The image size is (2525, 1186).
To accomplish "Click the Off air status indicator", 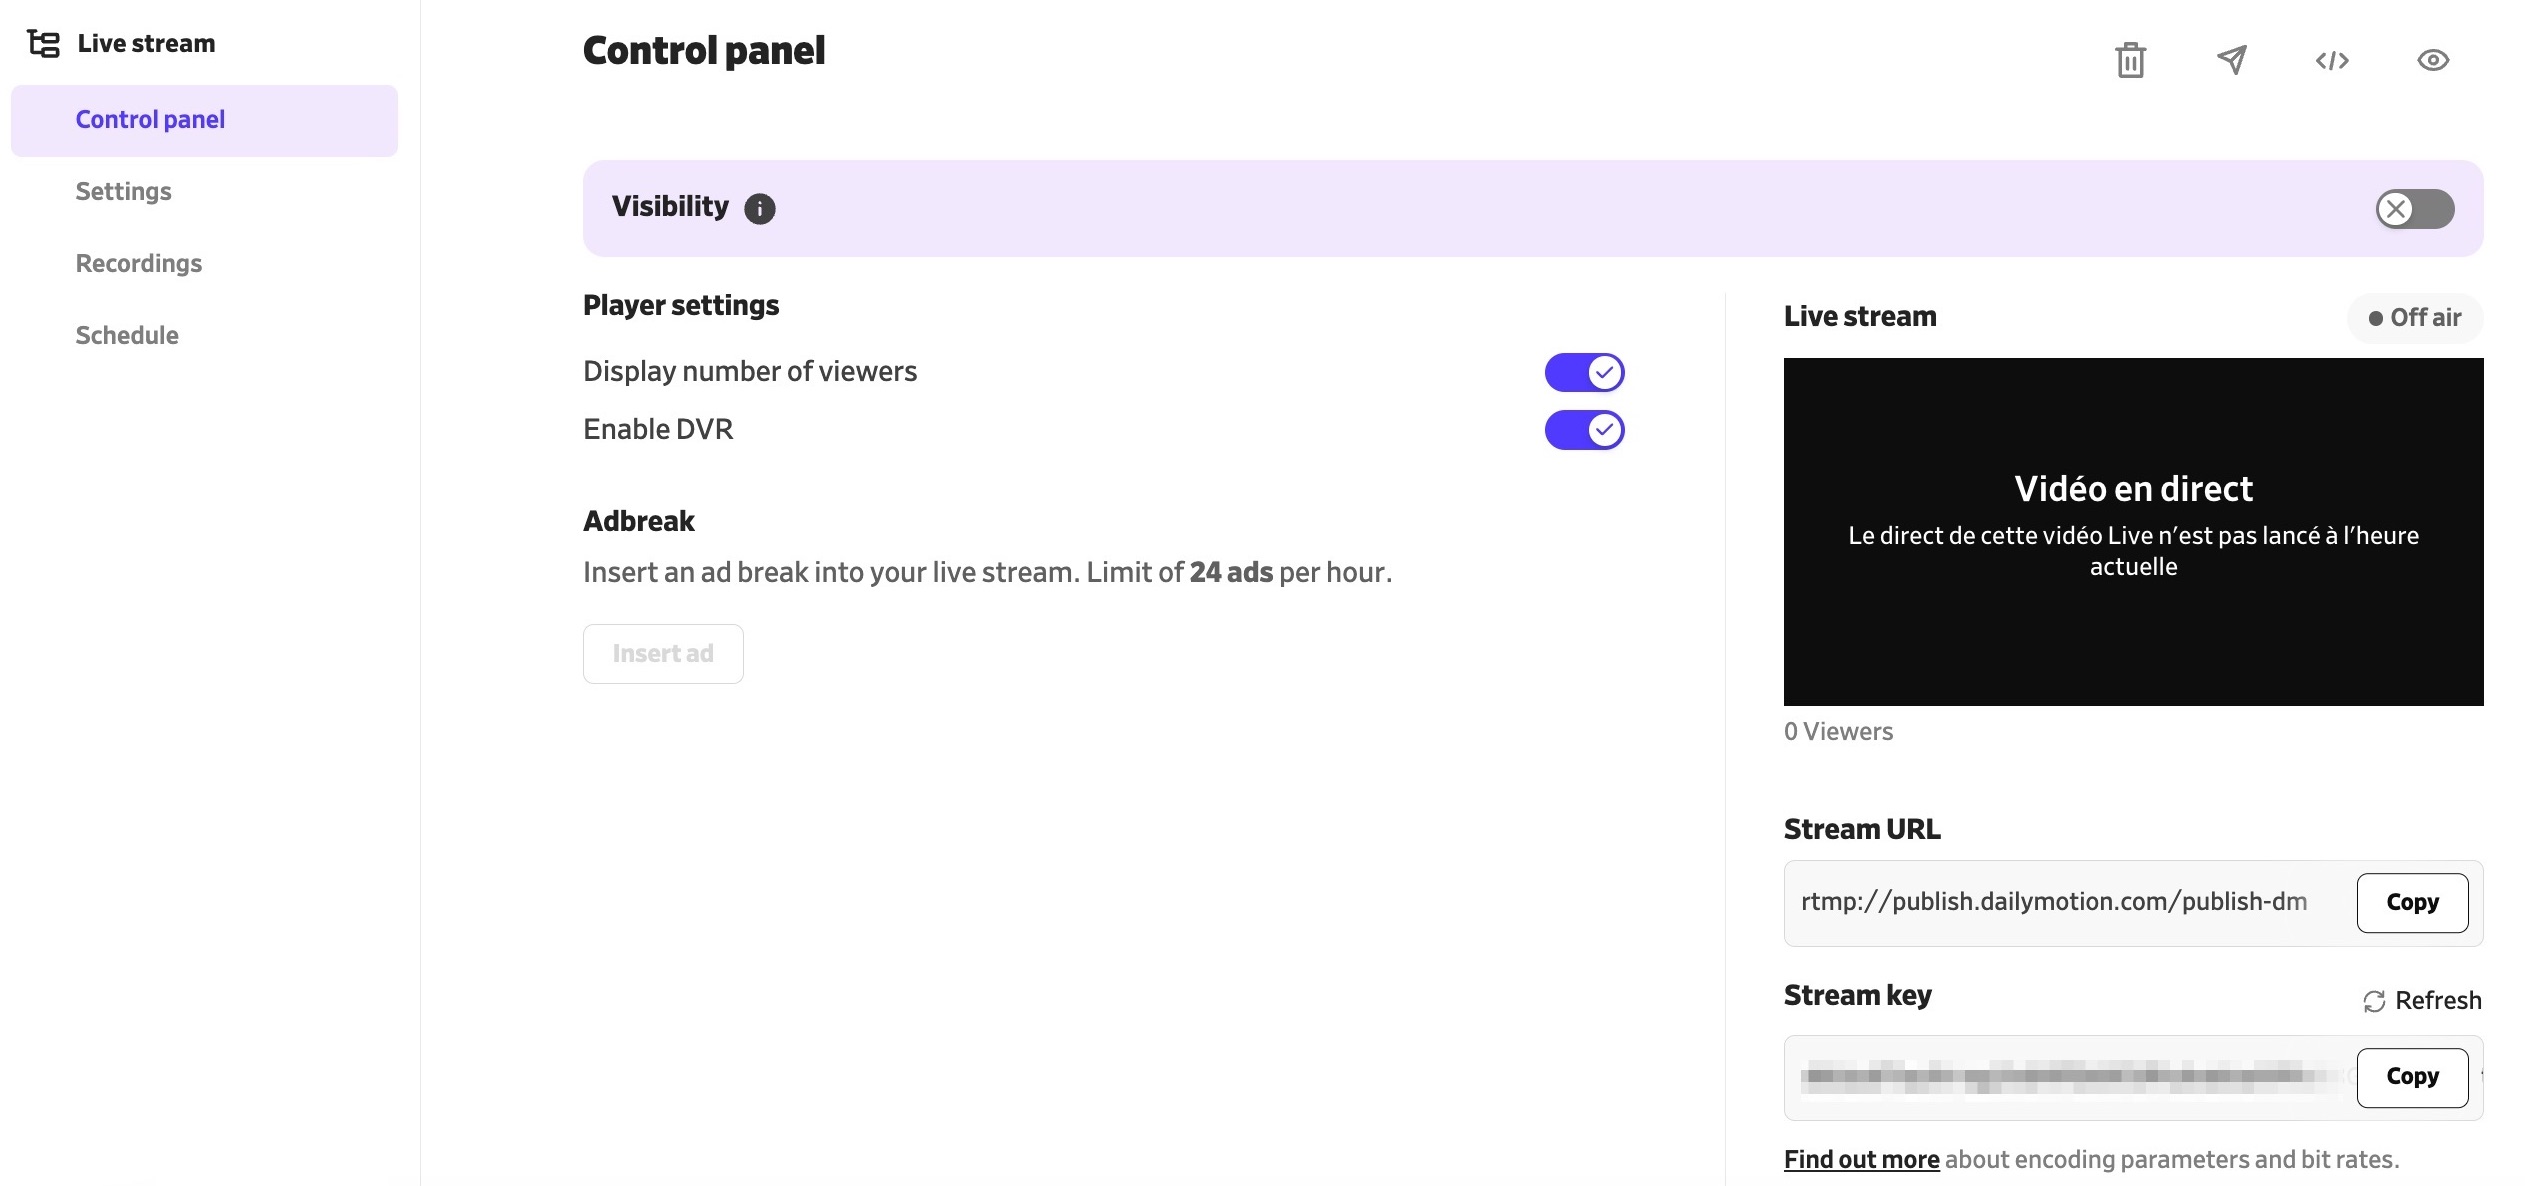I will tap(2415, 318).
